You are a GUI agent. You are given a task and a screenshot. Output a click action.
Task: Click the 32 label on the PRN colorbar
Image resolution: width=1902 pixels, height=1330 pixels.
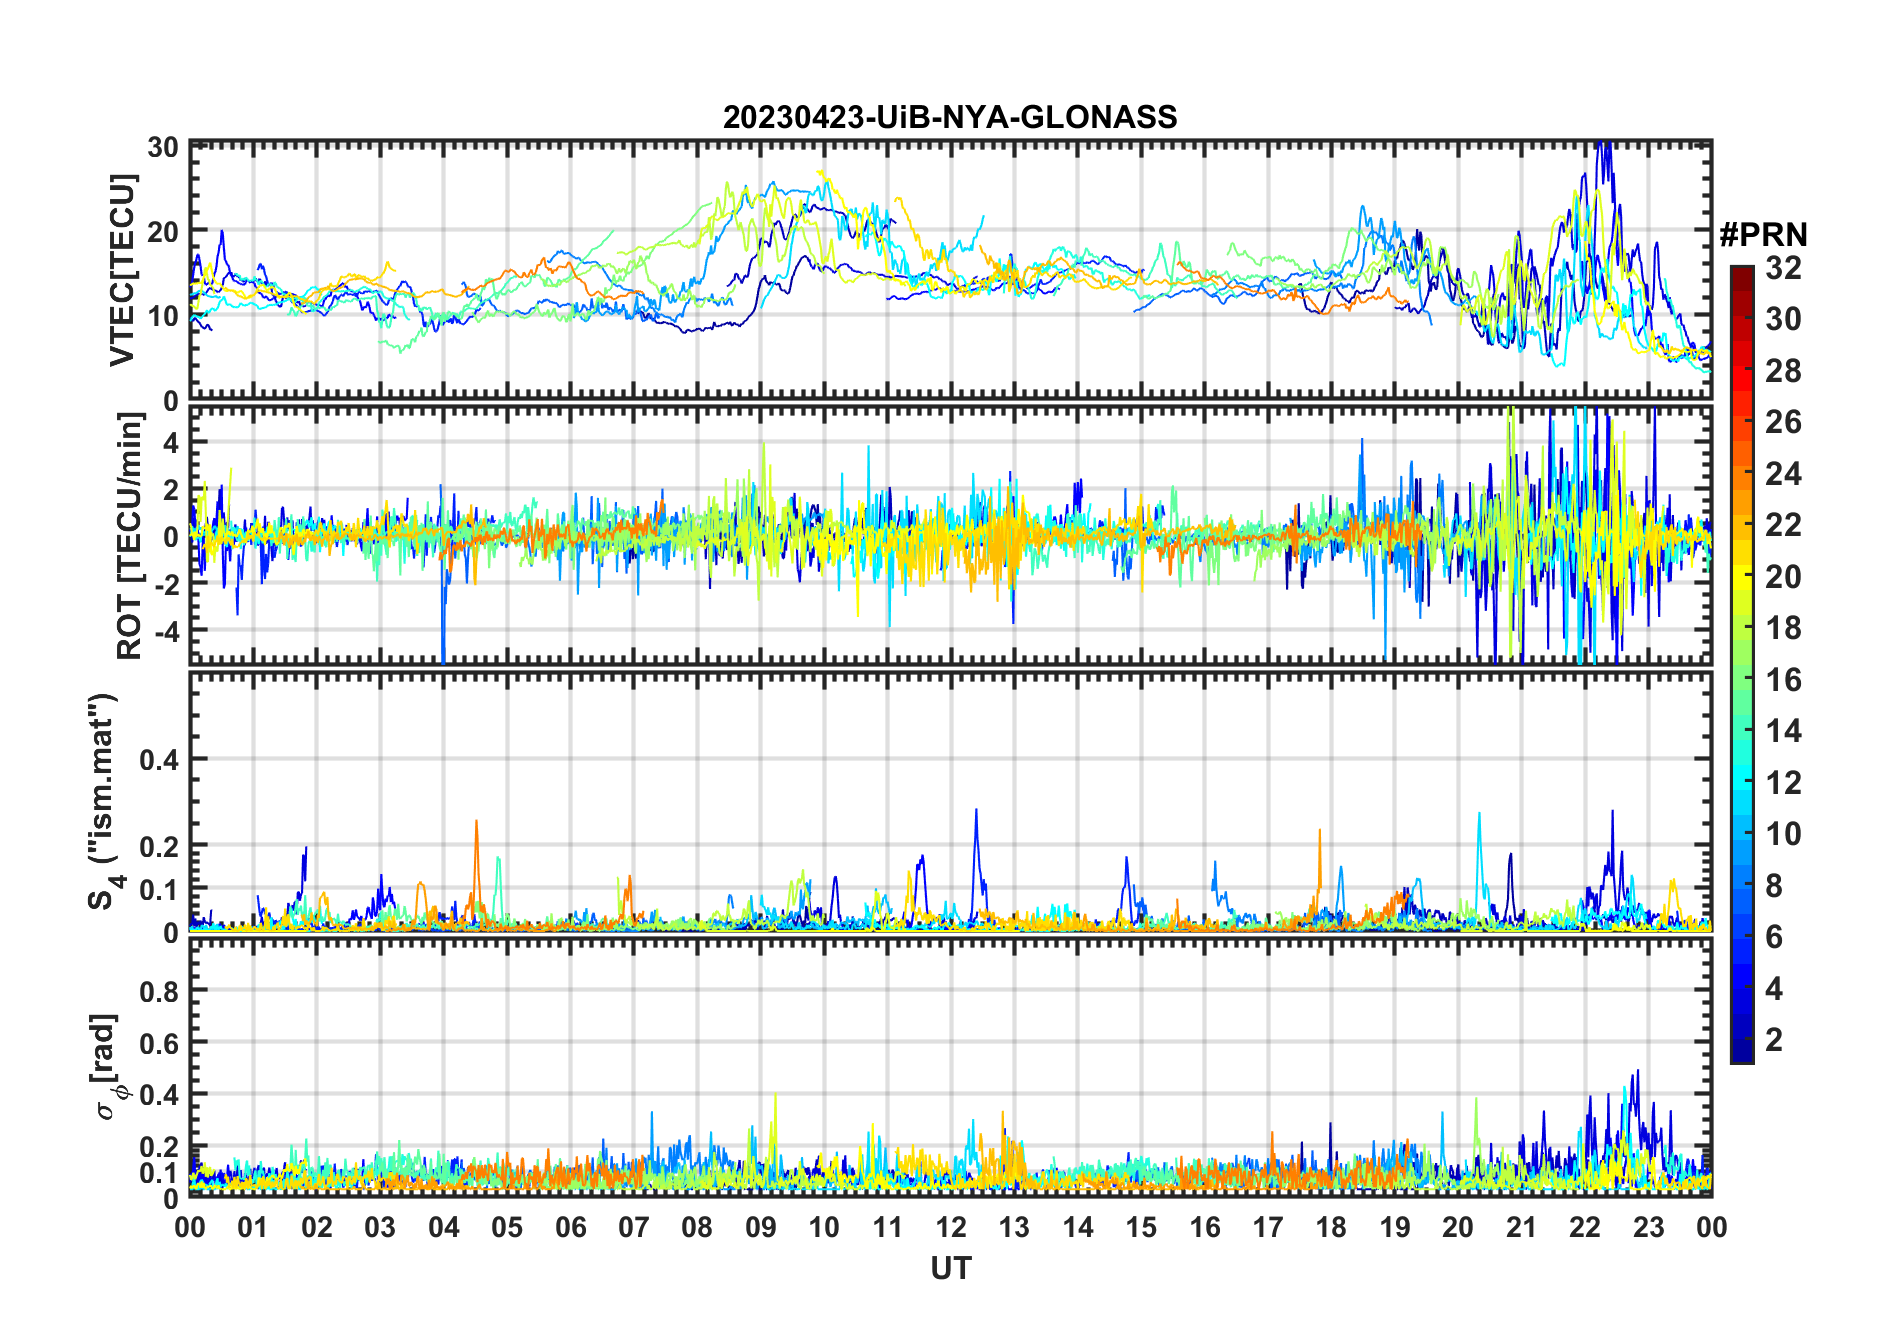pos(1783,268)
